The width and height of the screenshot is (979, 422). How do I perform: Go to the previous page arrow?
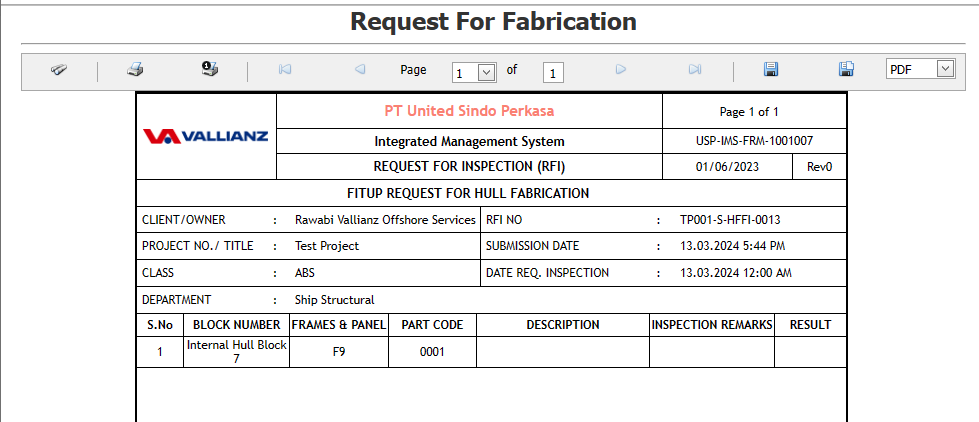pyautogui.click(x=360, y=70)
